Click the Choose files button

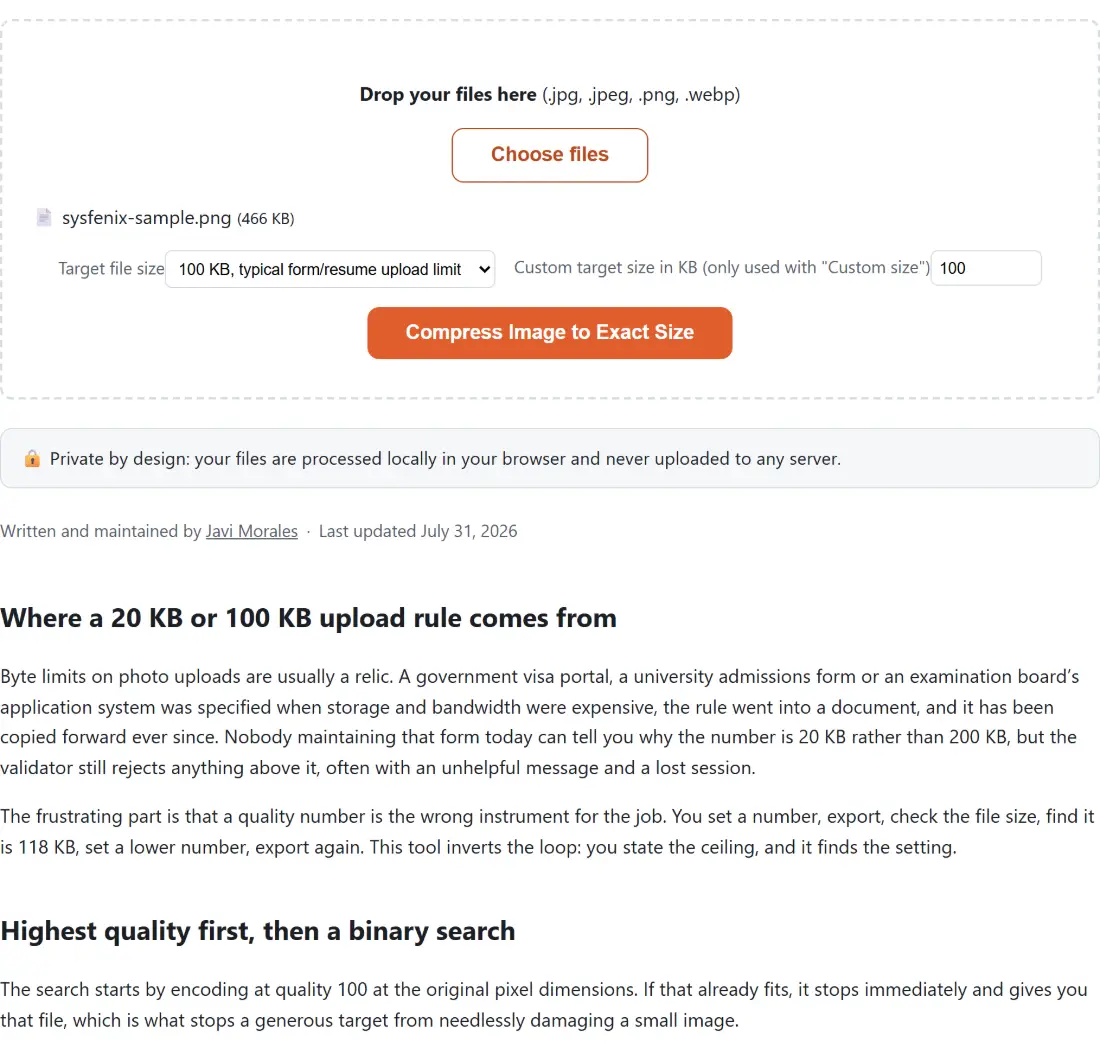pos(549,155)
